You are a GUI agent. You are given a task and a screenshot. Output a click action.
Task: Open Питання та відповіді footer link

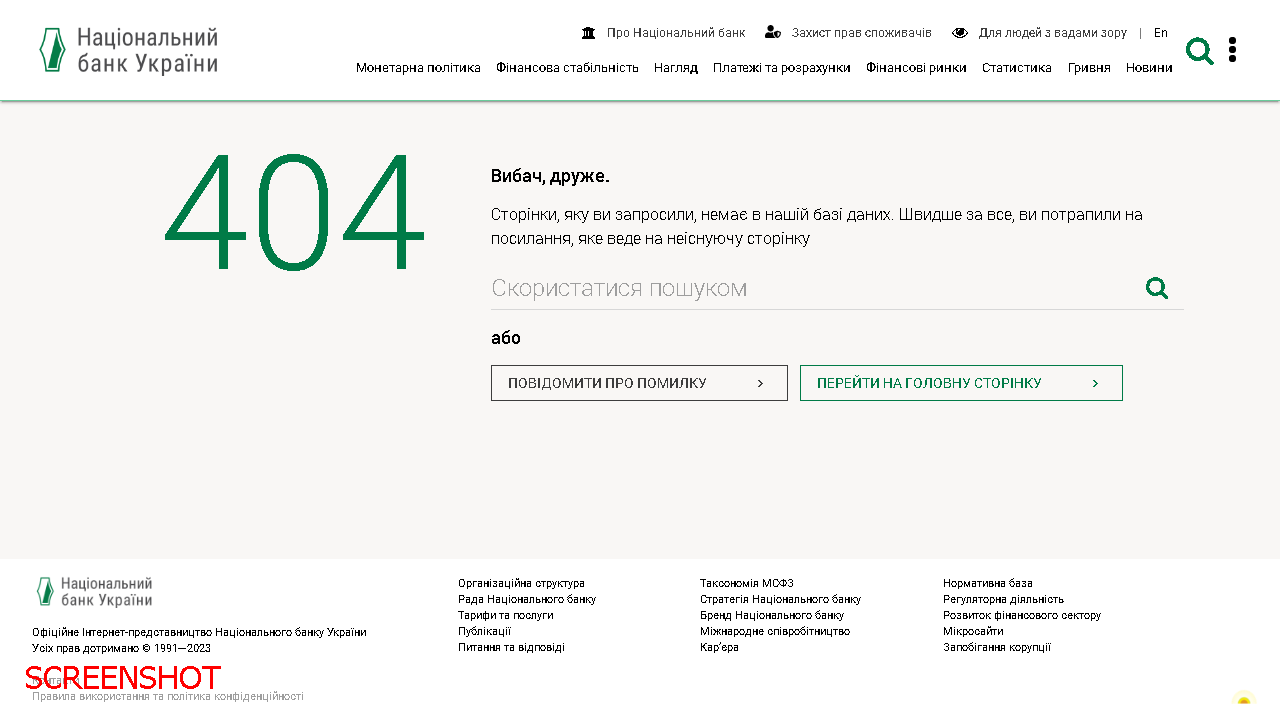(x=511, y=647)
